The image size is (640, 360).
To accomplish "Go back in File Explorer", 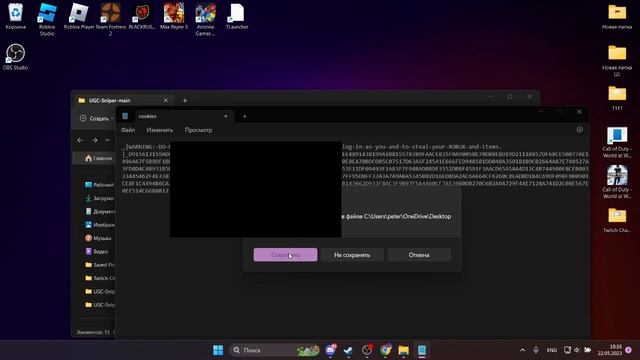I will click(x=80, y=140).
